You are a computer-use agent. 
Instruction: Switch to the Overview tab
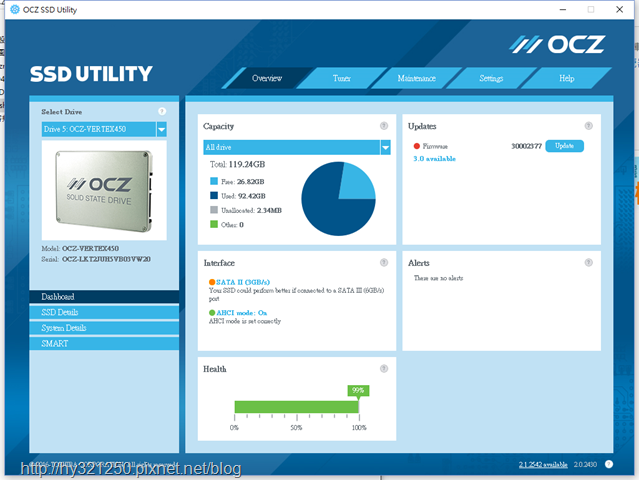[x=267, y=78]
